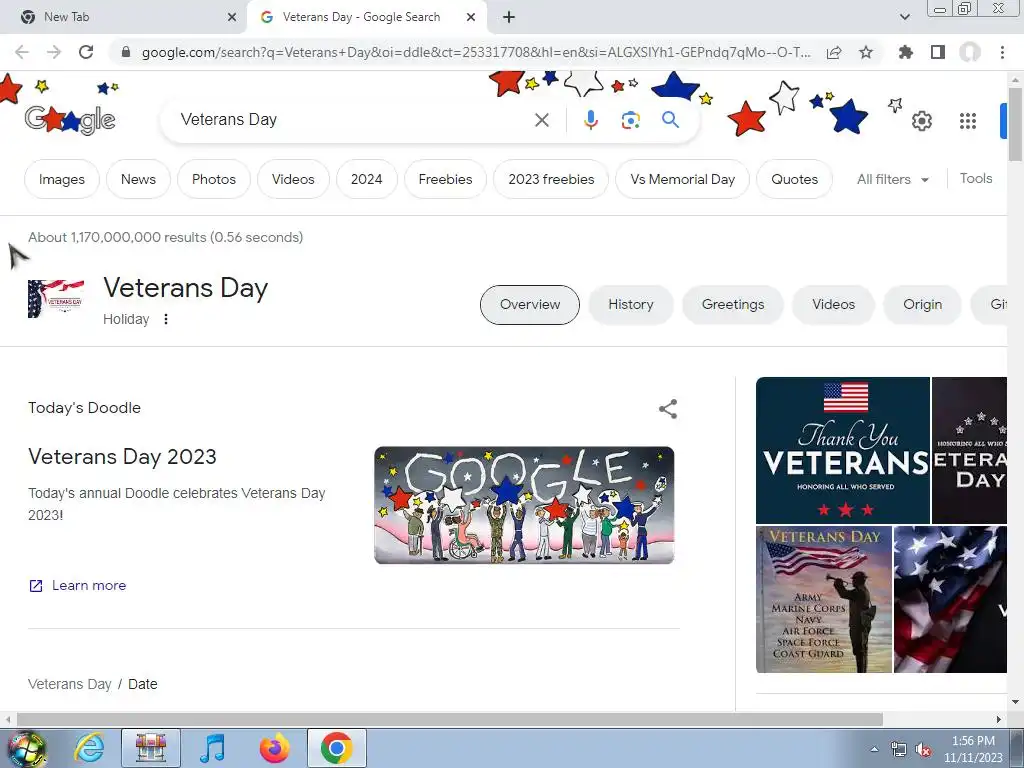Open the Overview tab of knowledge panel

pyautogui.click(x=530, y=304)
